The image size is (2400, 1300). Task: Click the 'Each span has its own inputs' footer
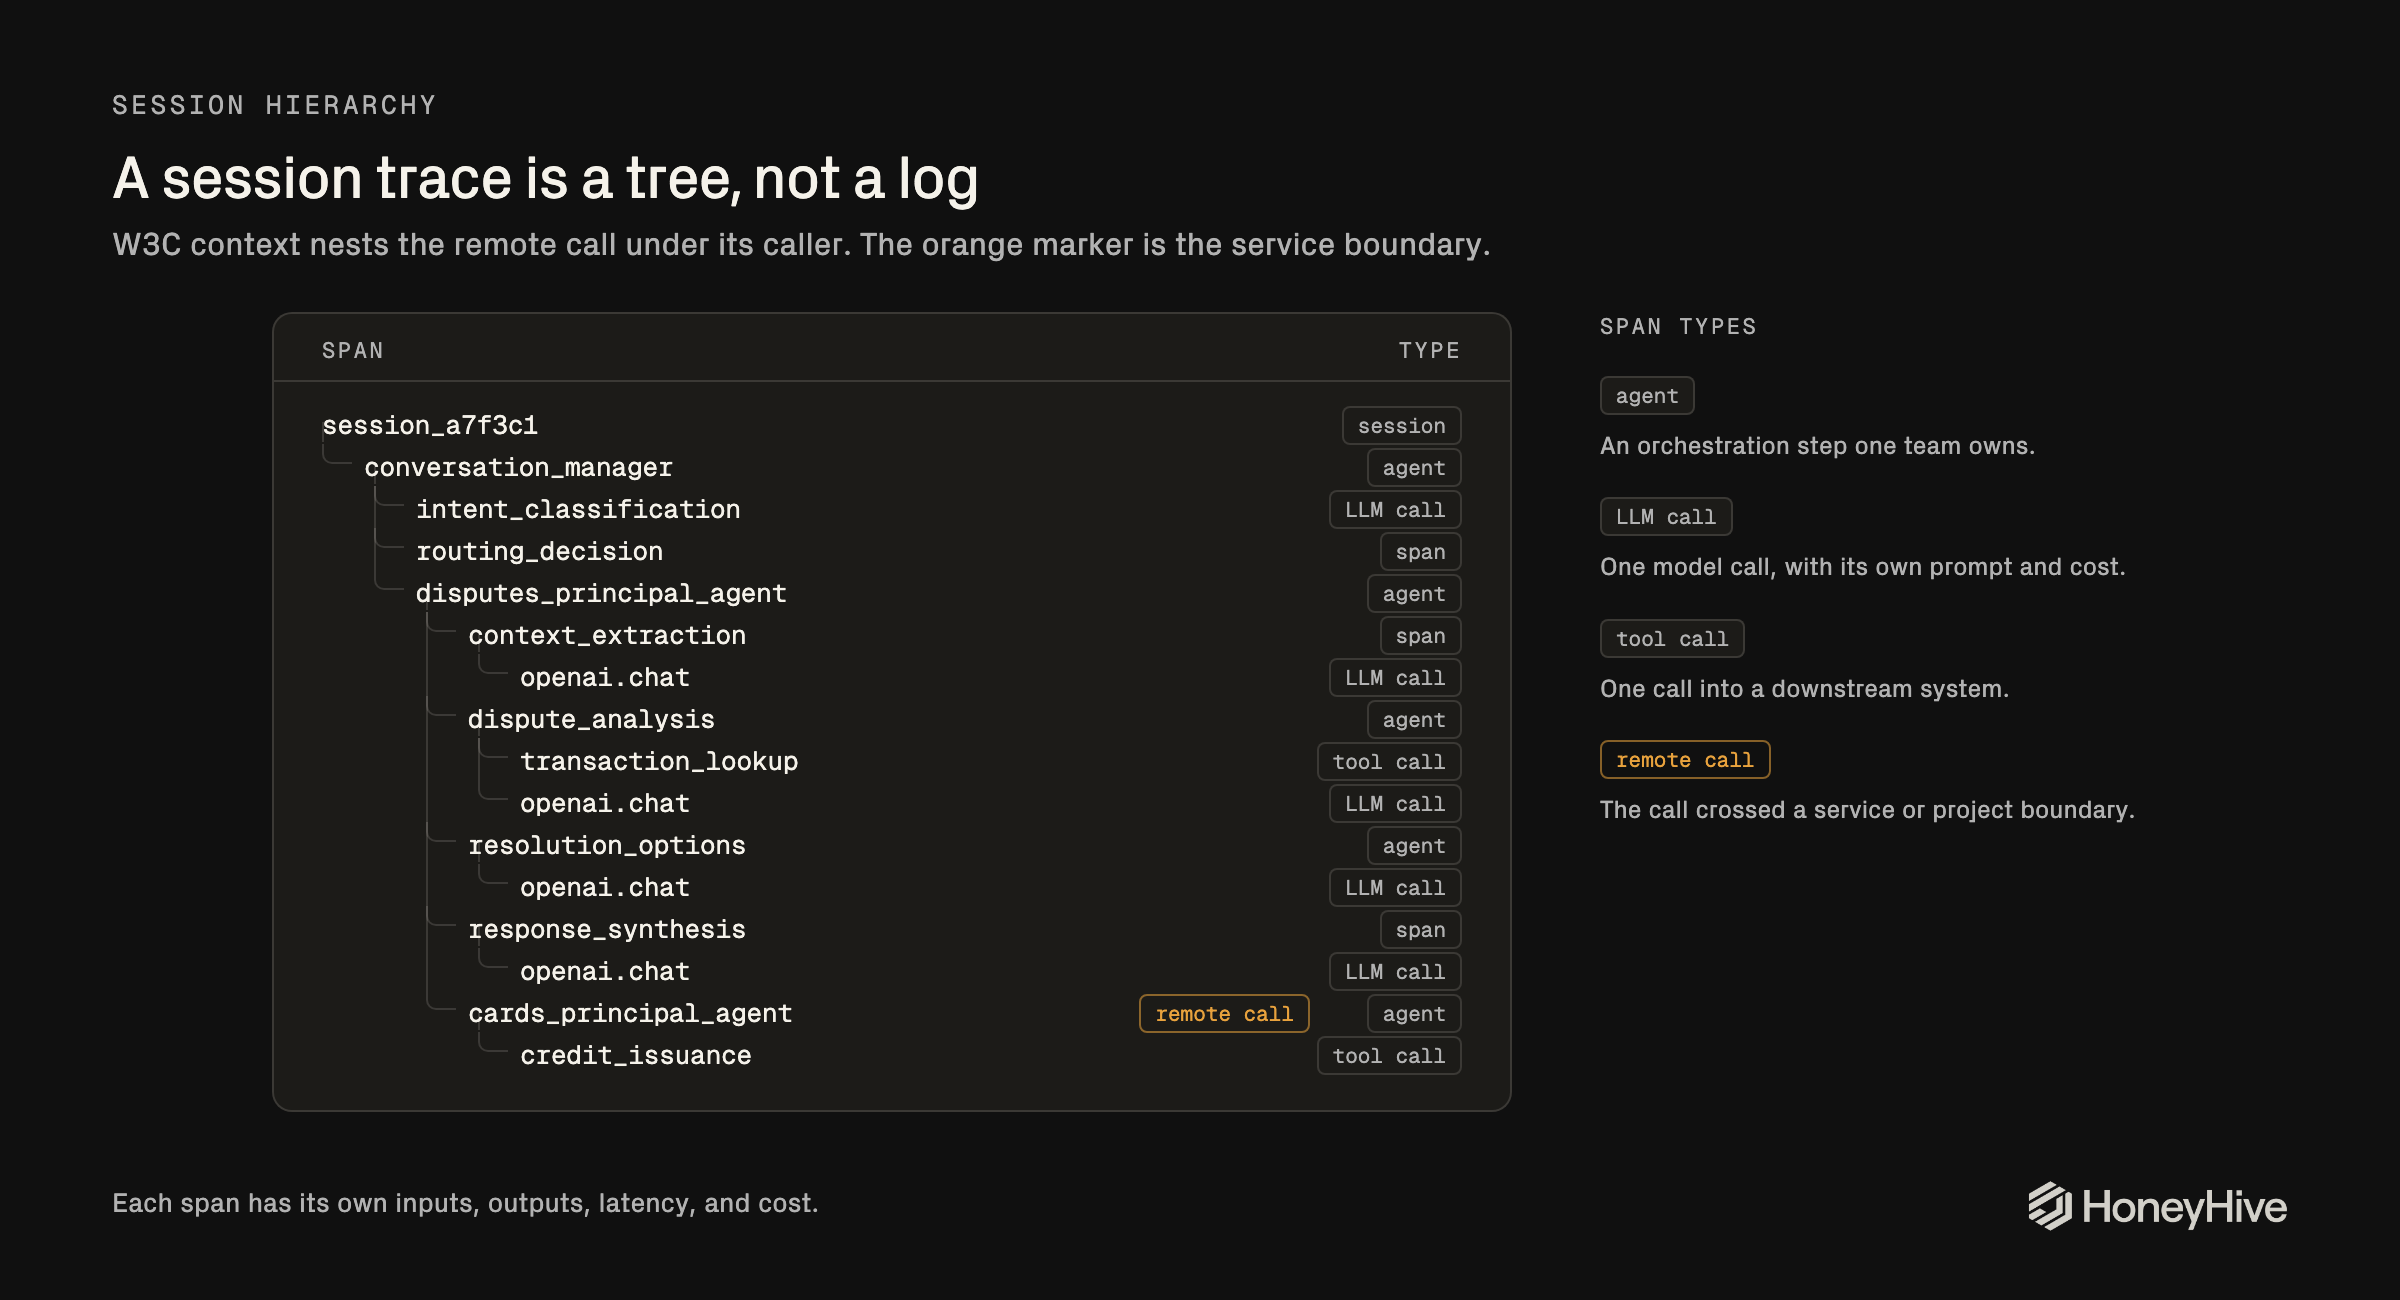point(465,1203)
